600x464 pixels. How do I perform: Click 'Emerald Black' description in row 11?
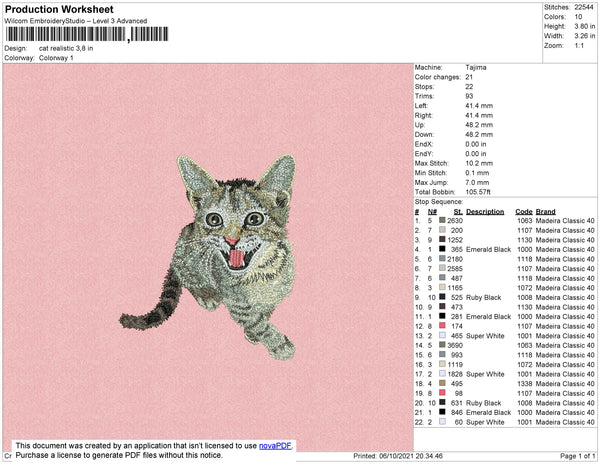[x=488, y=317]
